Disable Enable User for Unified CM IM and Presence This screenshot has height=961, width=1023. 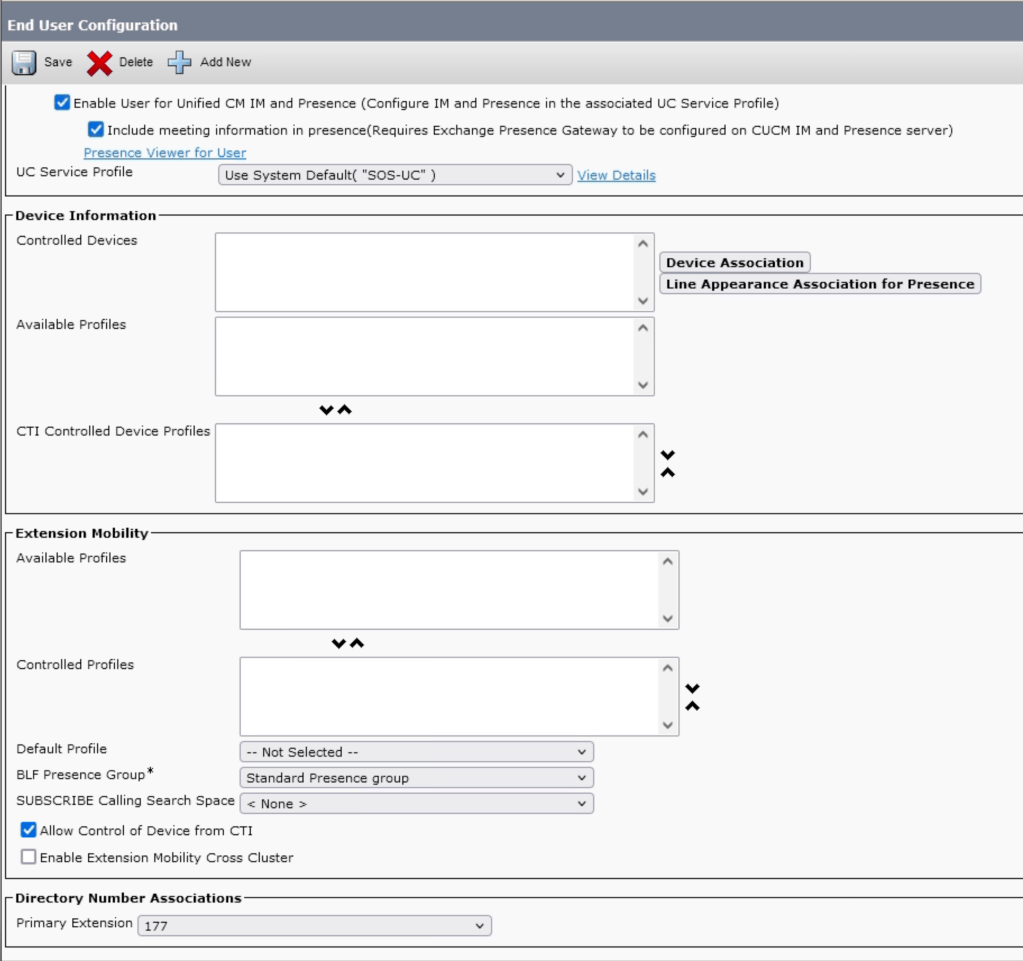click(63, 103)
